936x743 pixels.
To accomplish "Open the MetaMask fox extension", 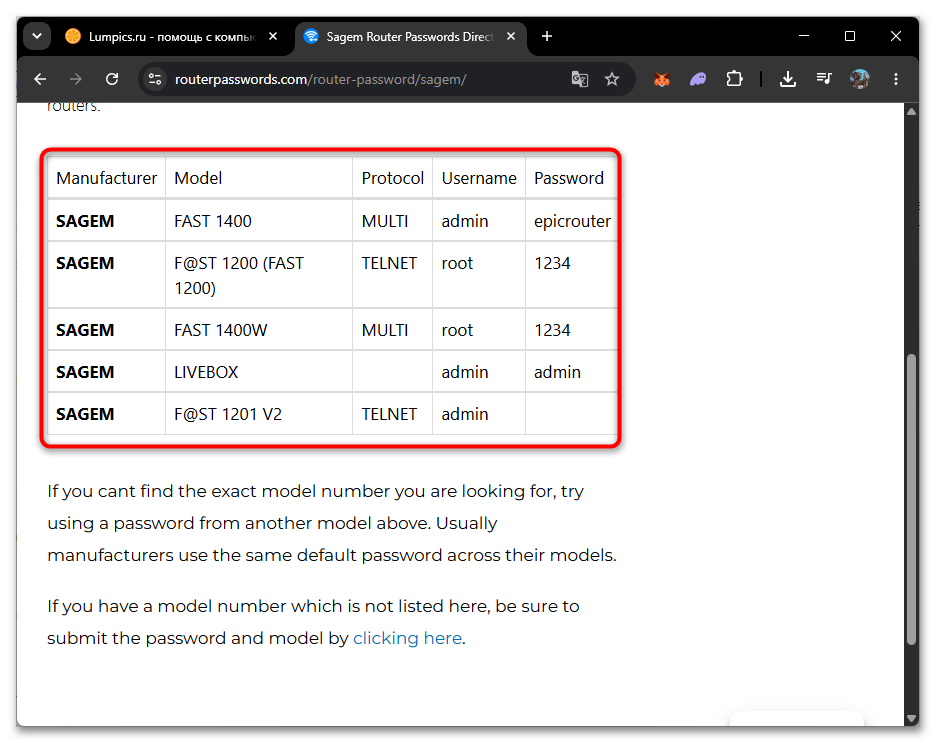I will [662, 79].
